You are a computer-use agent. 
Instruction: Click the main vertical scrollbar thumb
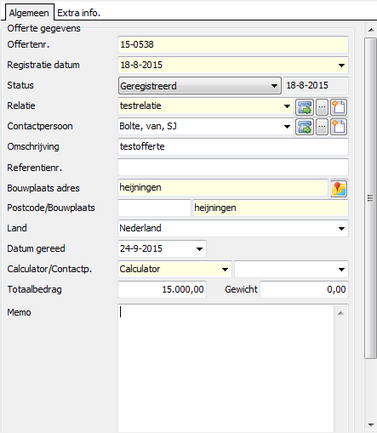coord(370,198)
